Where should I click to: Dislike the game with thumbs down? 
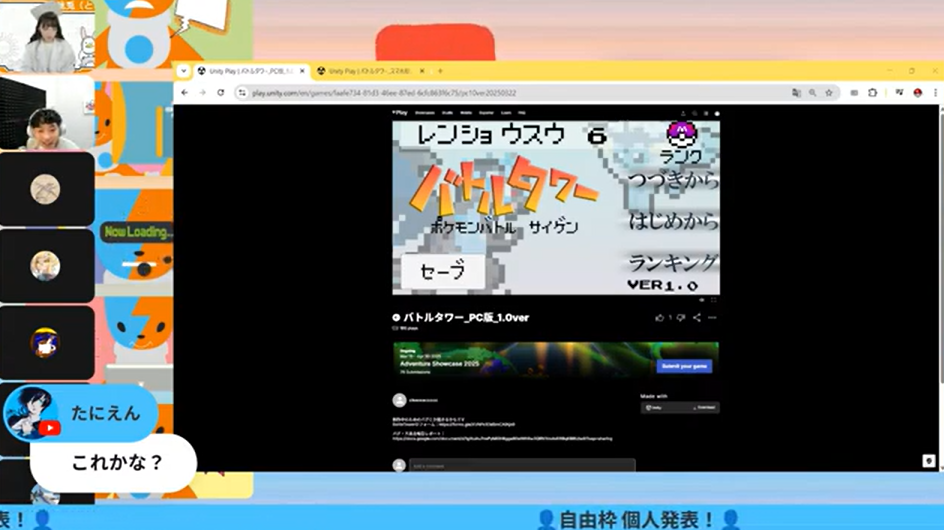[x=681, y=317]
